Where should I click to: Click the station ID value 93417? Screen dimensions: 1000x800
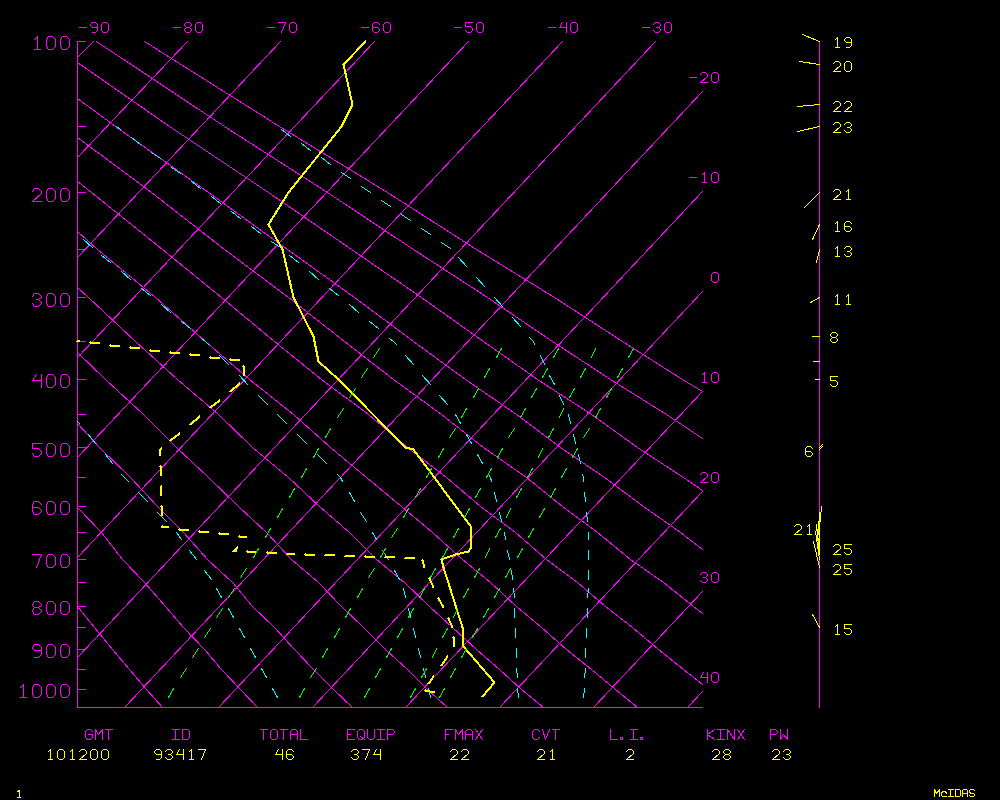pyautogui.click(x=181, y=755)
